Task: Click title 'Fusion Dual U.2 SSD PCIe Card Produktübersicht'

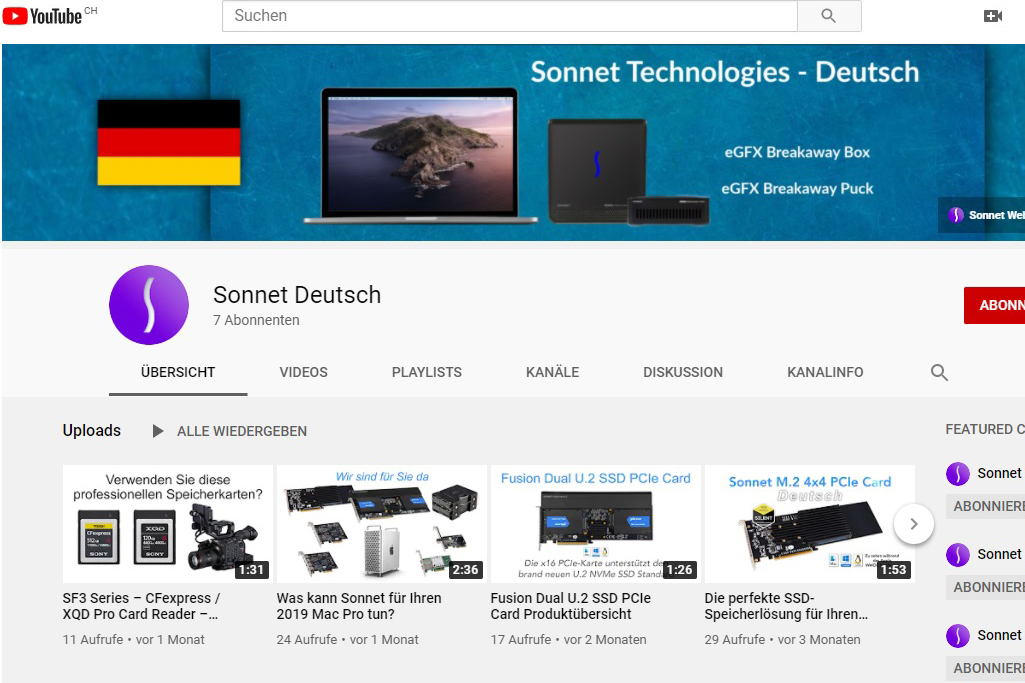Action: point(571,606)
